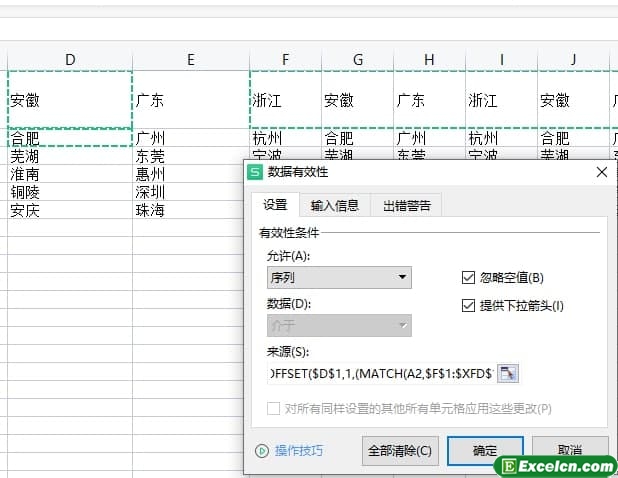Image resolution: width=618 pixels, height=478 pixels.
Task: Click inside the 来源 formula input field
Action: (x=380, y=373)
